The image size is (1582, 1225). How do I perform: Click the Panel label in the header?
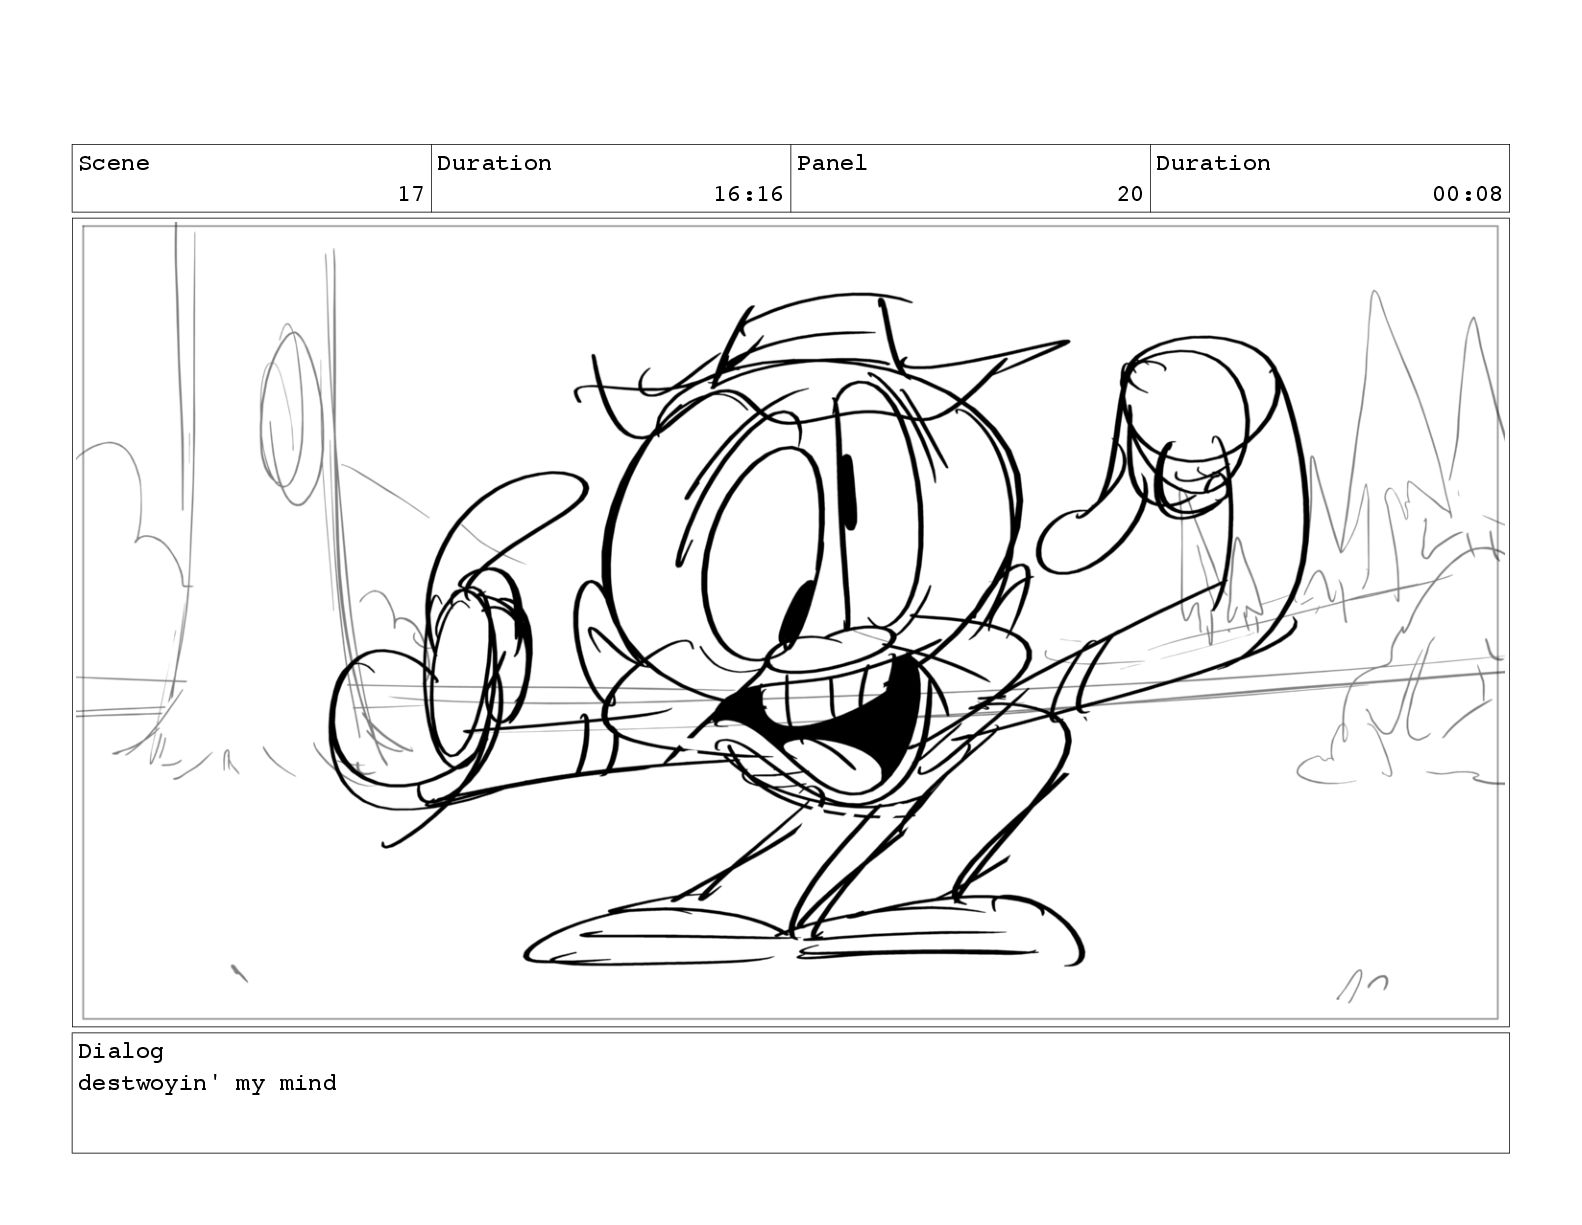832,163
